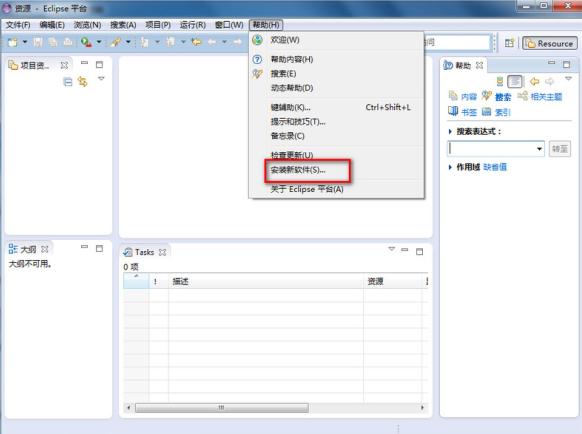Click the Default scope link in Help
Image resolution: width=582 pixels, height=434 pixels.
[x=495, y=167]
